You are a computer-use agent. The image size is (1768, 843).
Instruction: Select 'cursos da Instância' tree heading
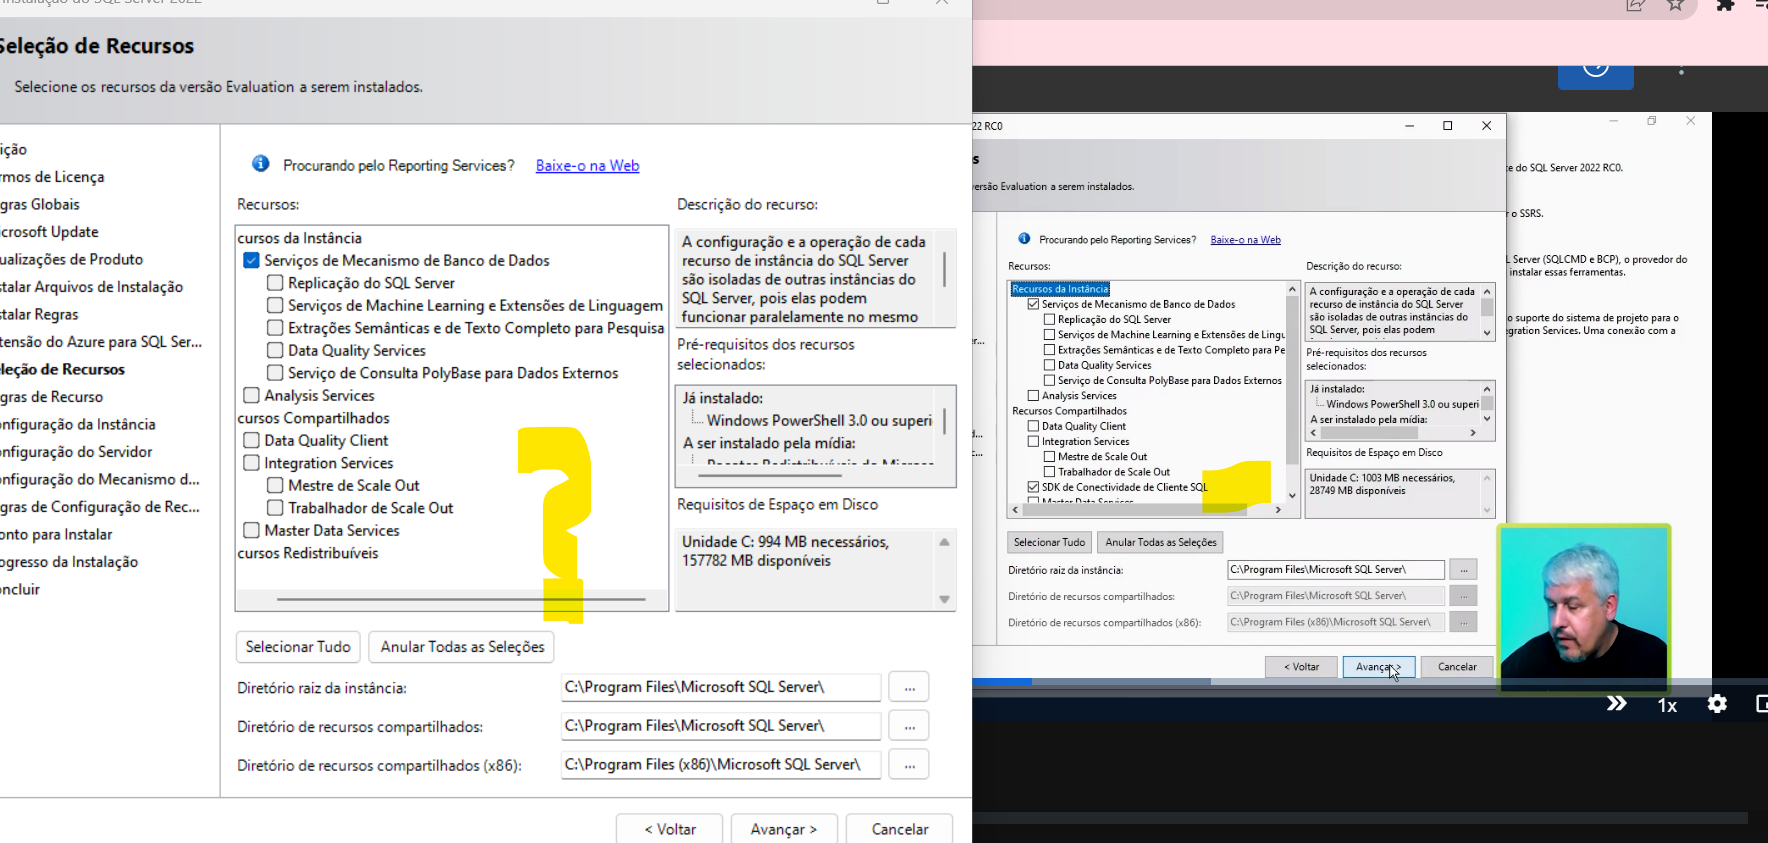point(299,238)
